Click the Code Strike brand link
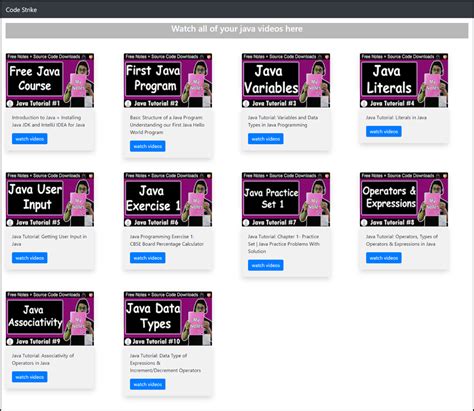 (21, 10)
